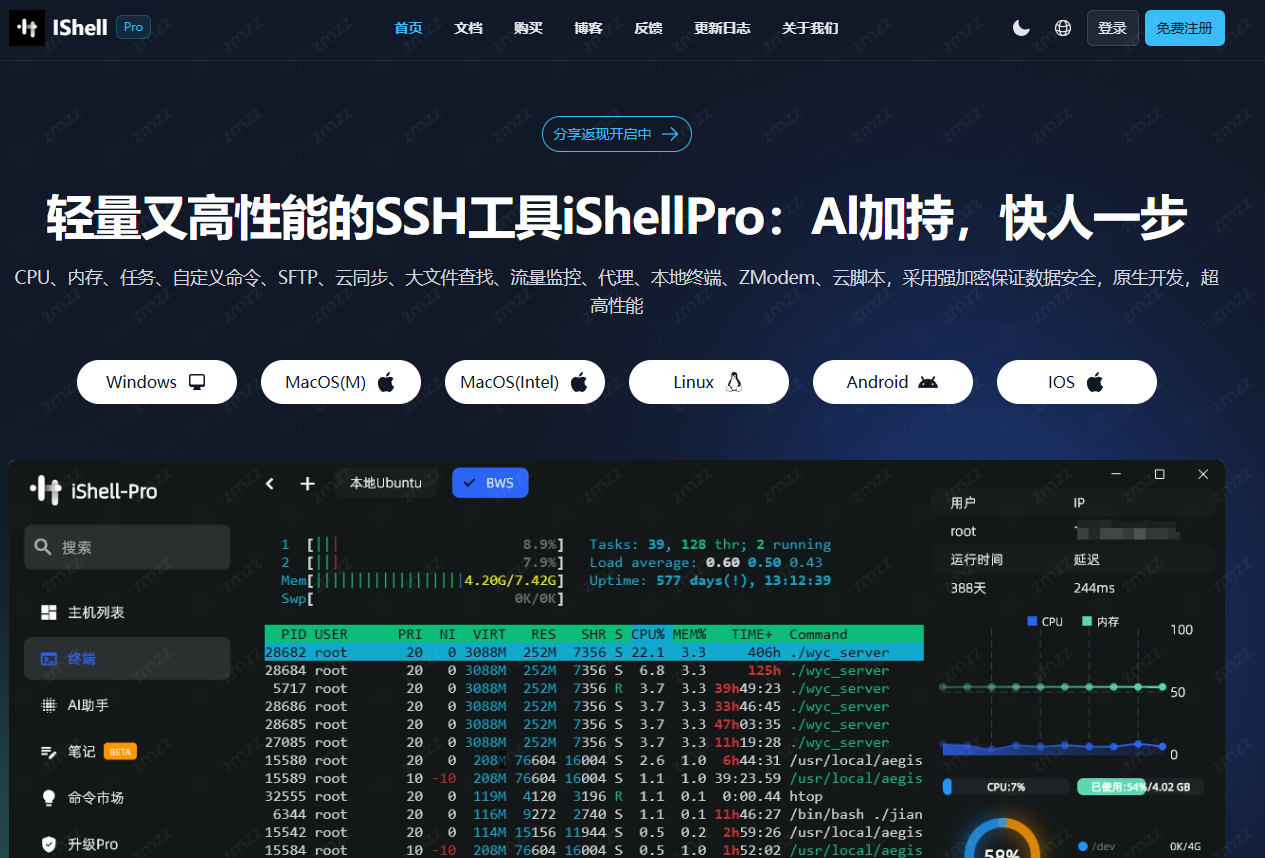Click the penguin icon on Linux button
The image size is (1265, 858).
[734, 382]
